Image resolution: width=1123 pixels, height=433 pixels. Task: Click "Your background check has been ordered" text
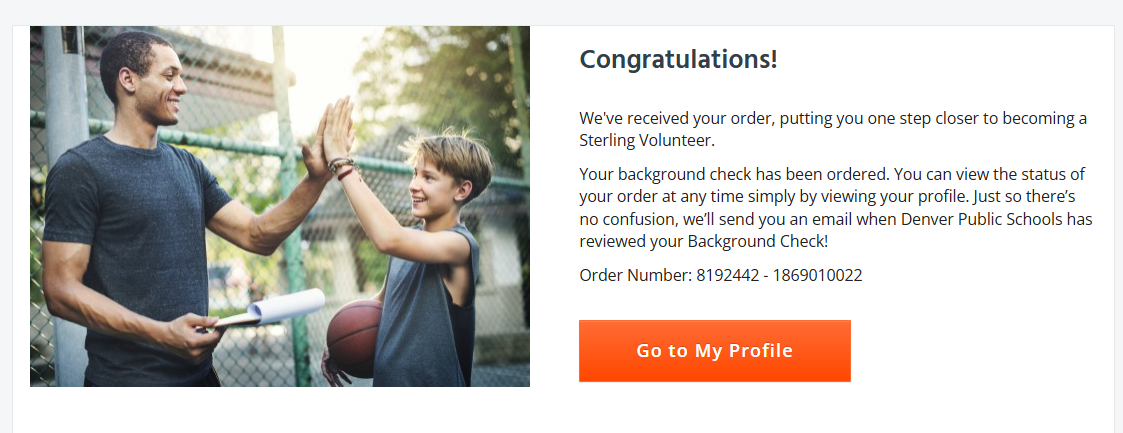pos(720,174)
